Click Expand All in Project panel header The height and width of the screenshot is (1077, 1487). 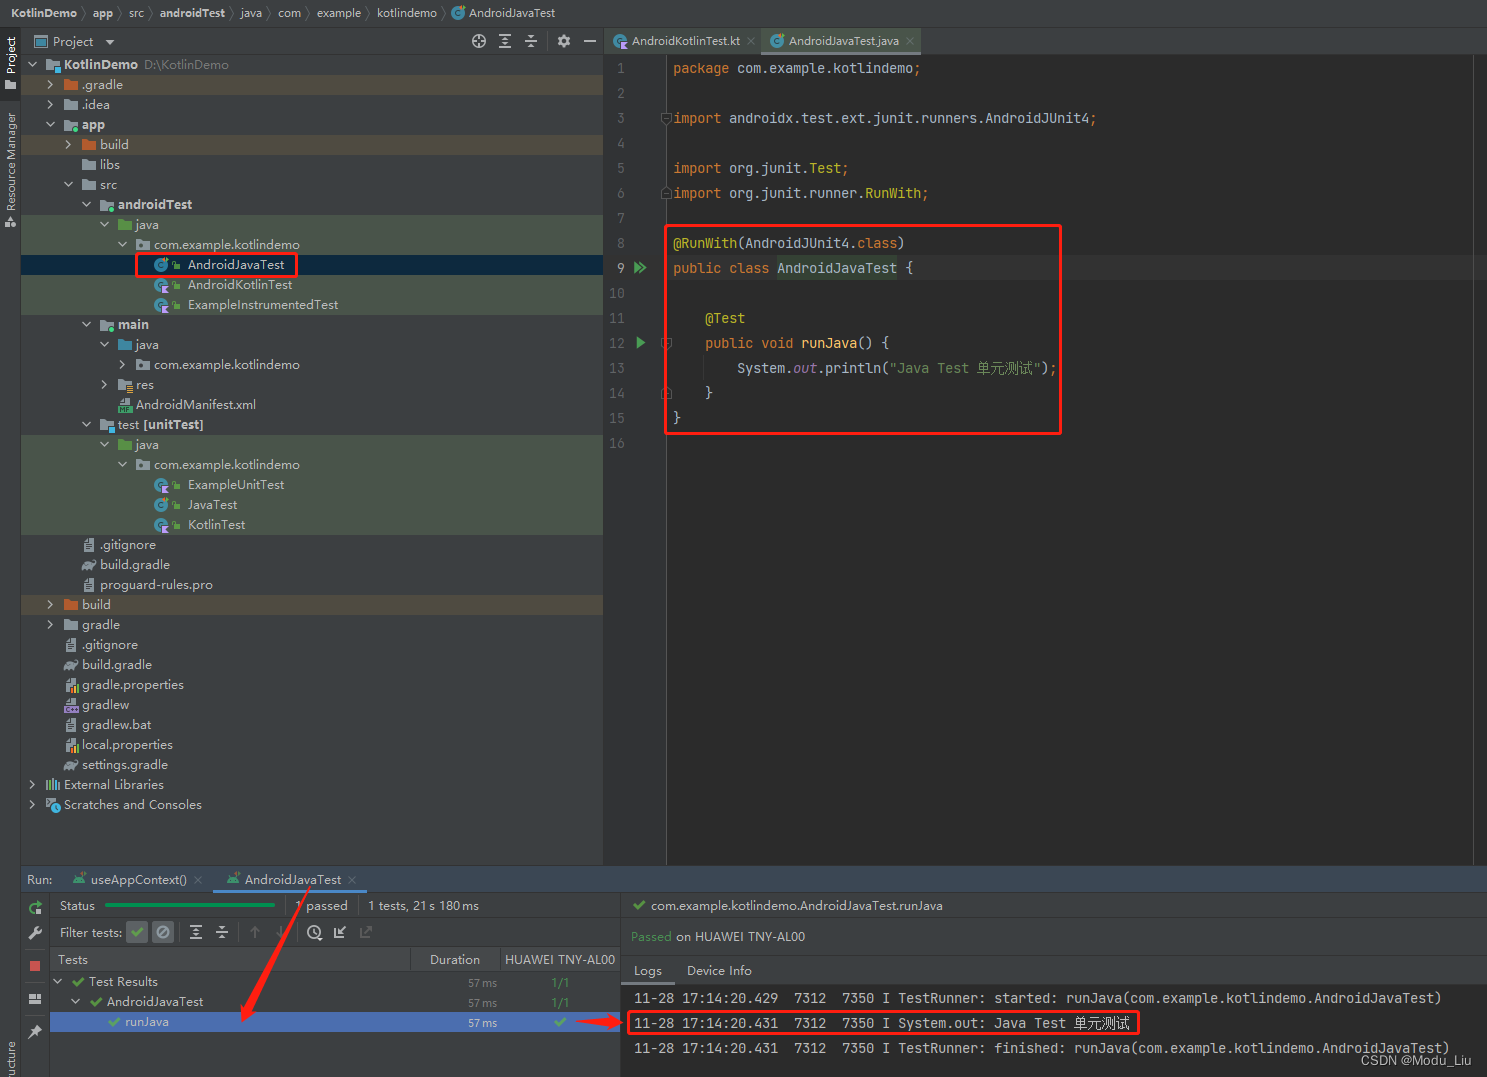pos(505,41)
